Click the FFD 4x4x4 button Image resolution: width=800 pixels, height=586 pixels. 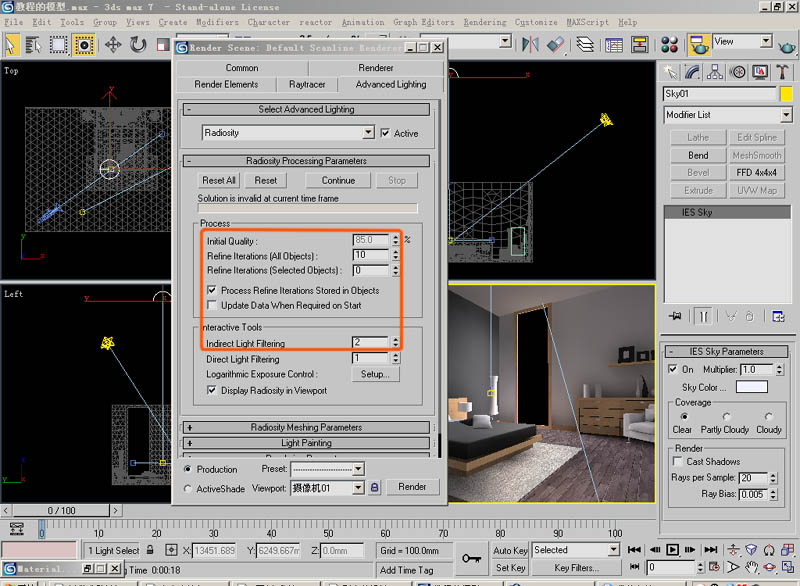pyautogui.click(x=756, y=172)
